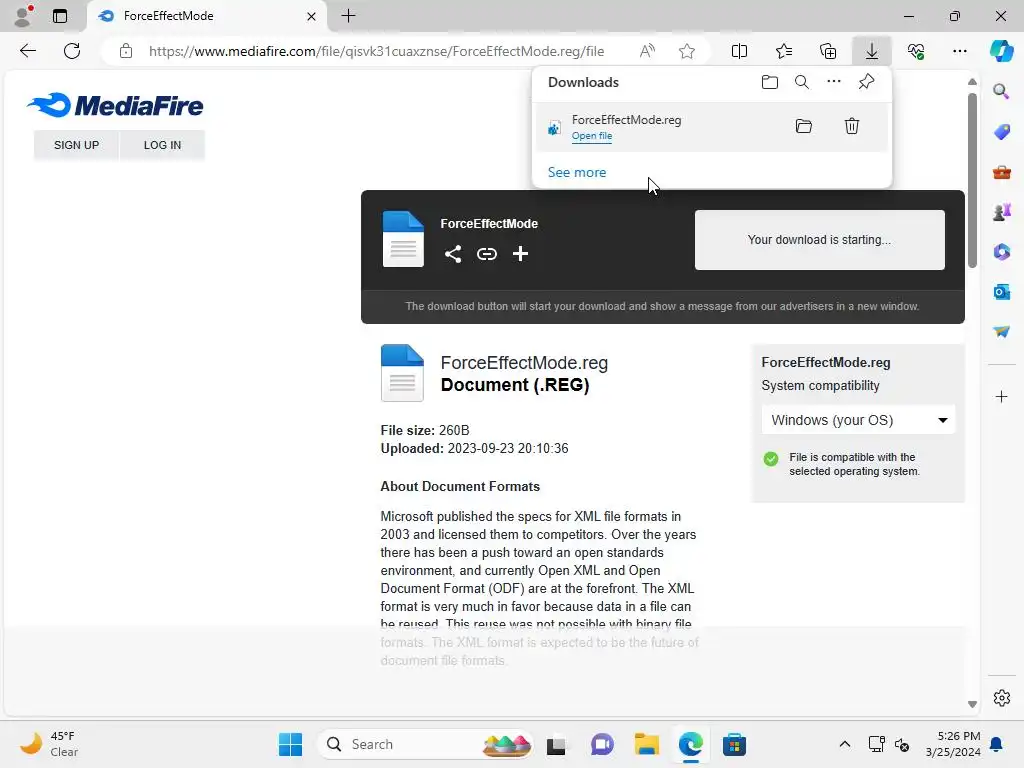Screen dimensions: 1024x768
Task: Go back using browser back arrow
Action: coord(27,51)
